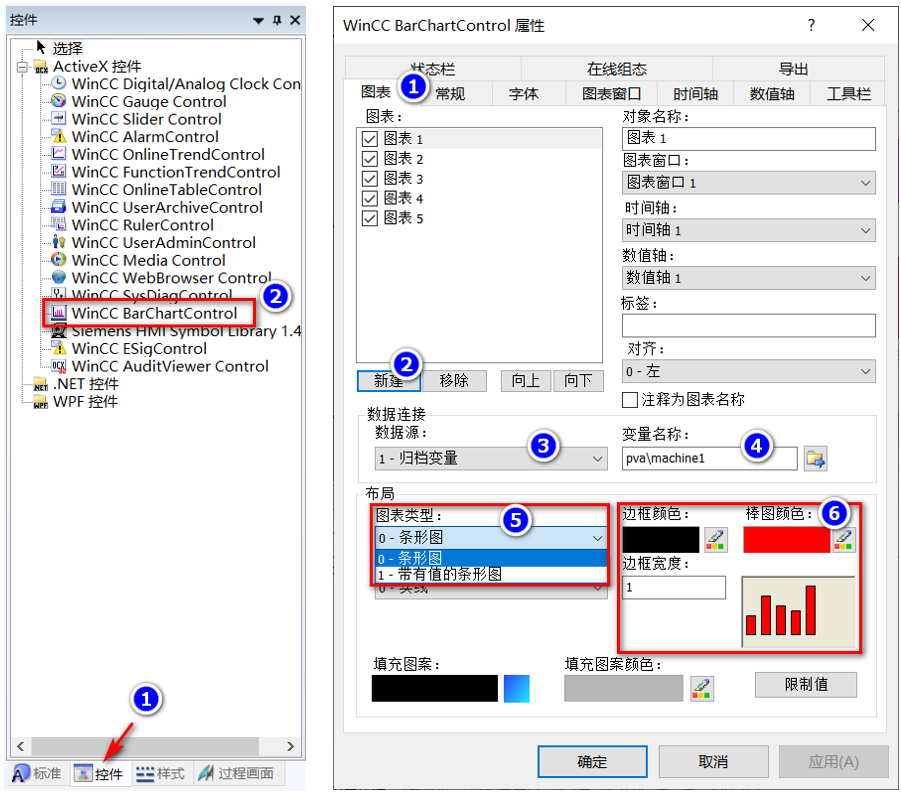Open the fill pattern color picker button
Screen dimensions: 901x793
point(702,688)
